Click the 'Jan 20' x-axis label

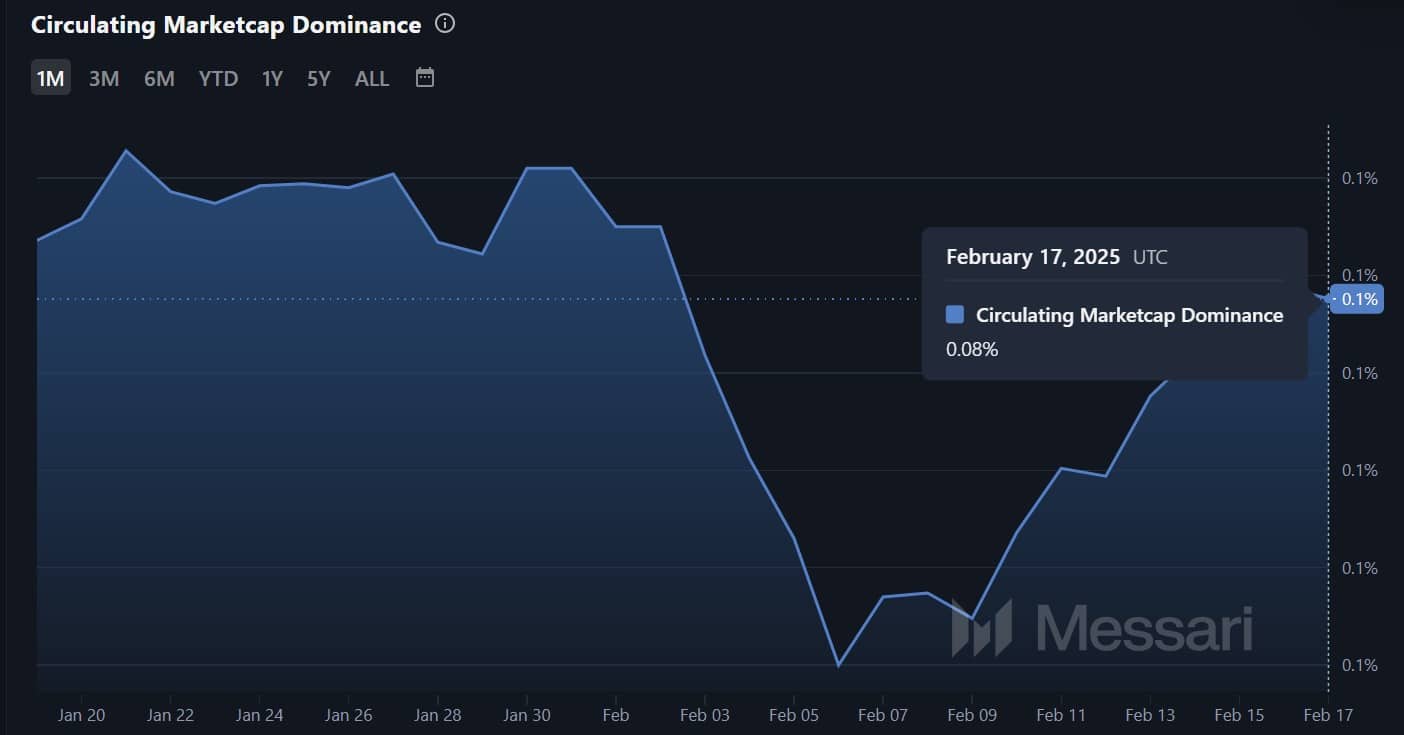tap(82, 715)
